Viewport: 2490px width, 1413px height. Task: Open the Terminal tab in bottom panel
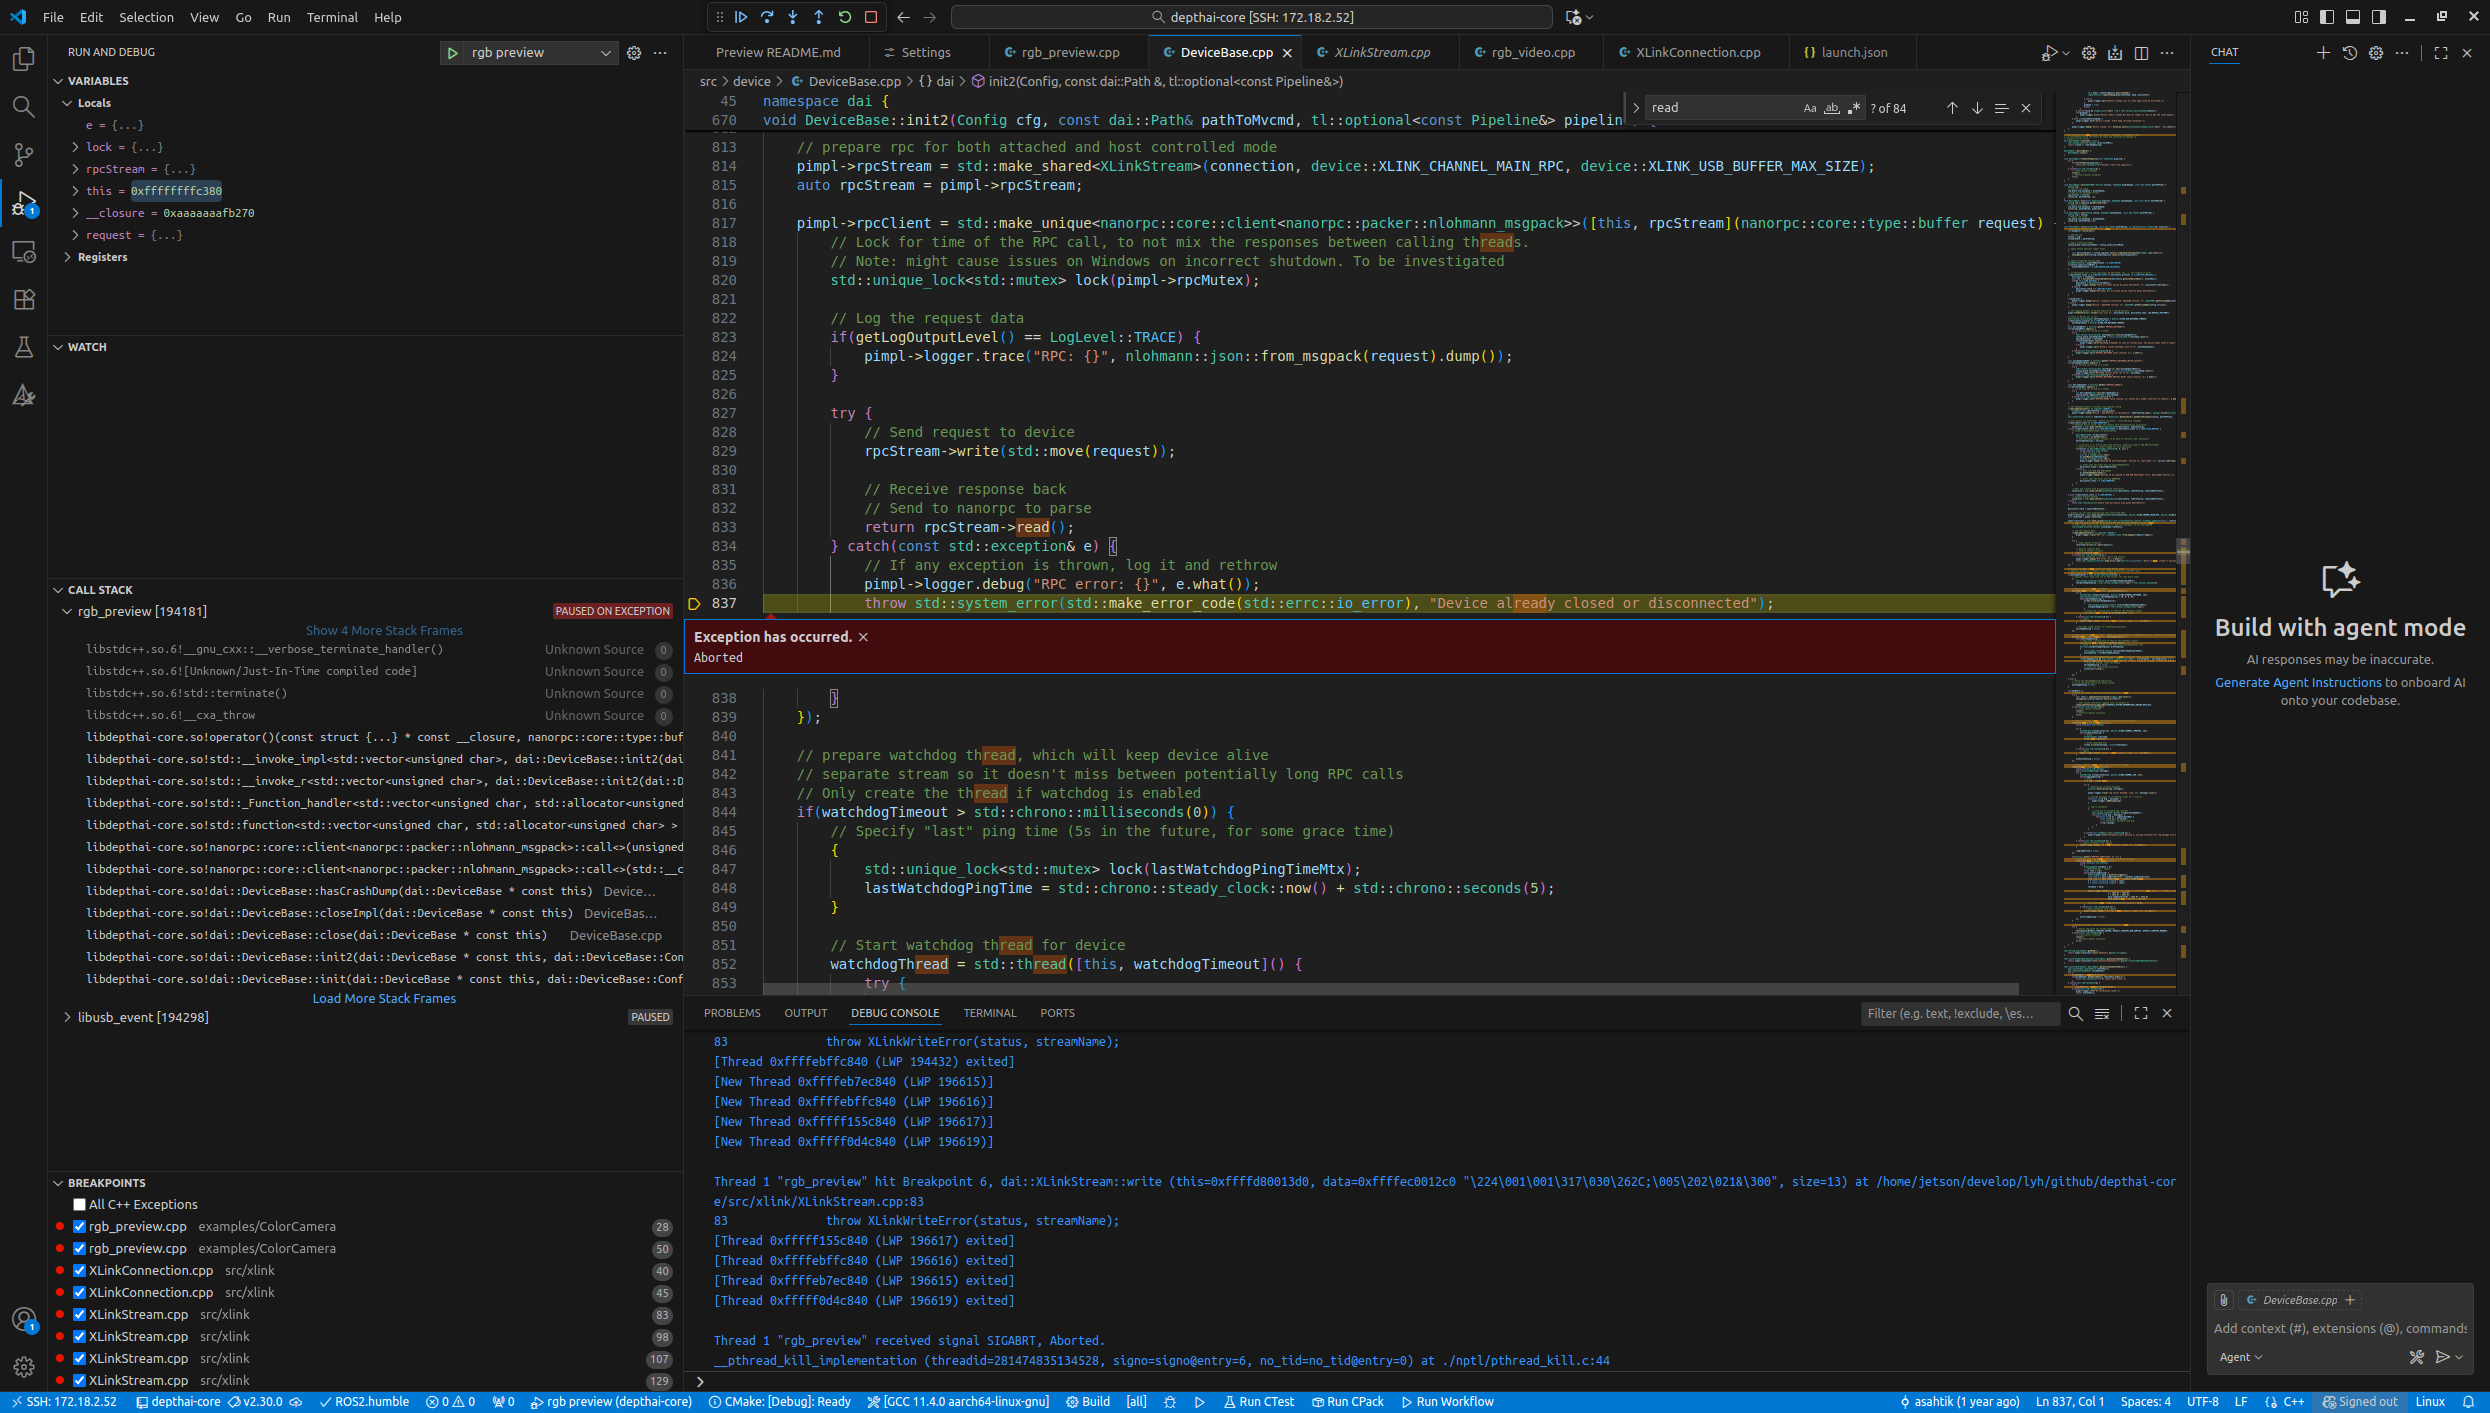click(x=989, y=1013)
